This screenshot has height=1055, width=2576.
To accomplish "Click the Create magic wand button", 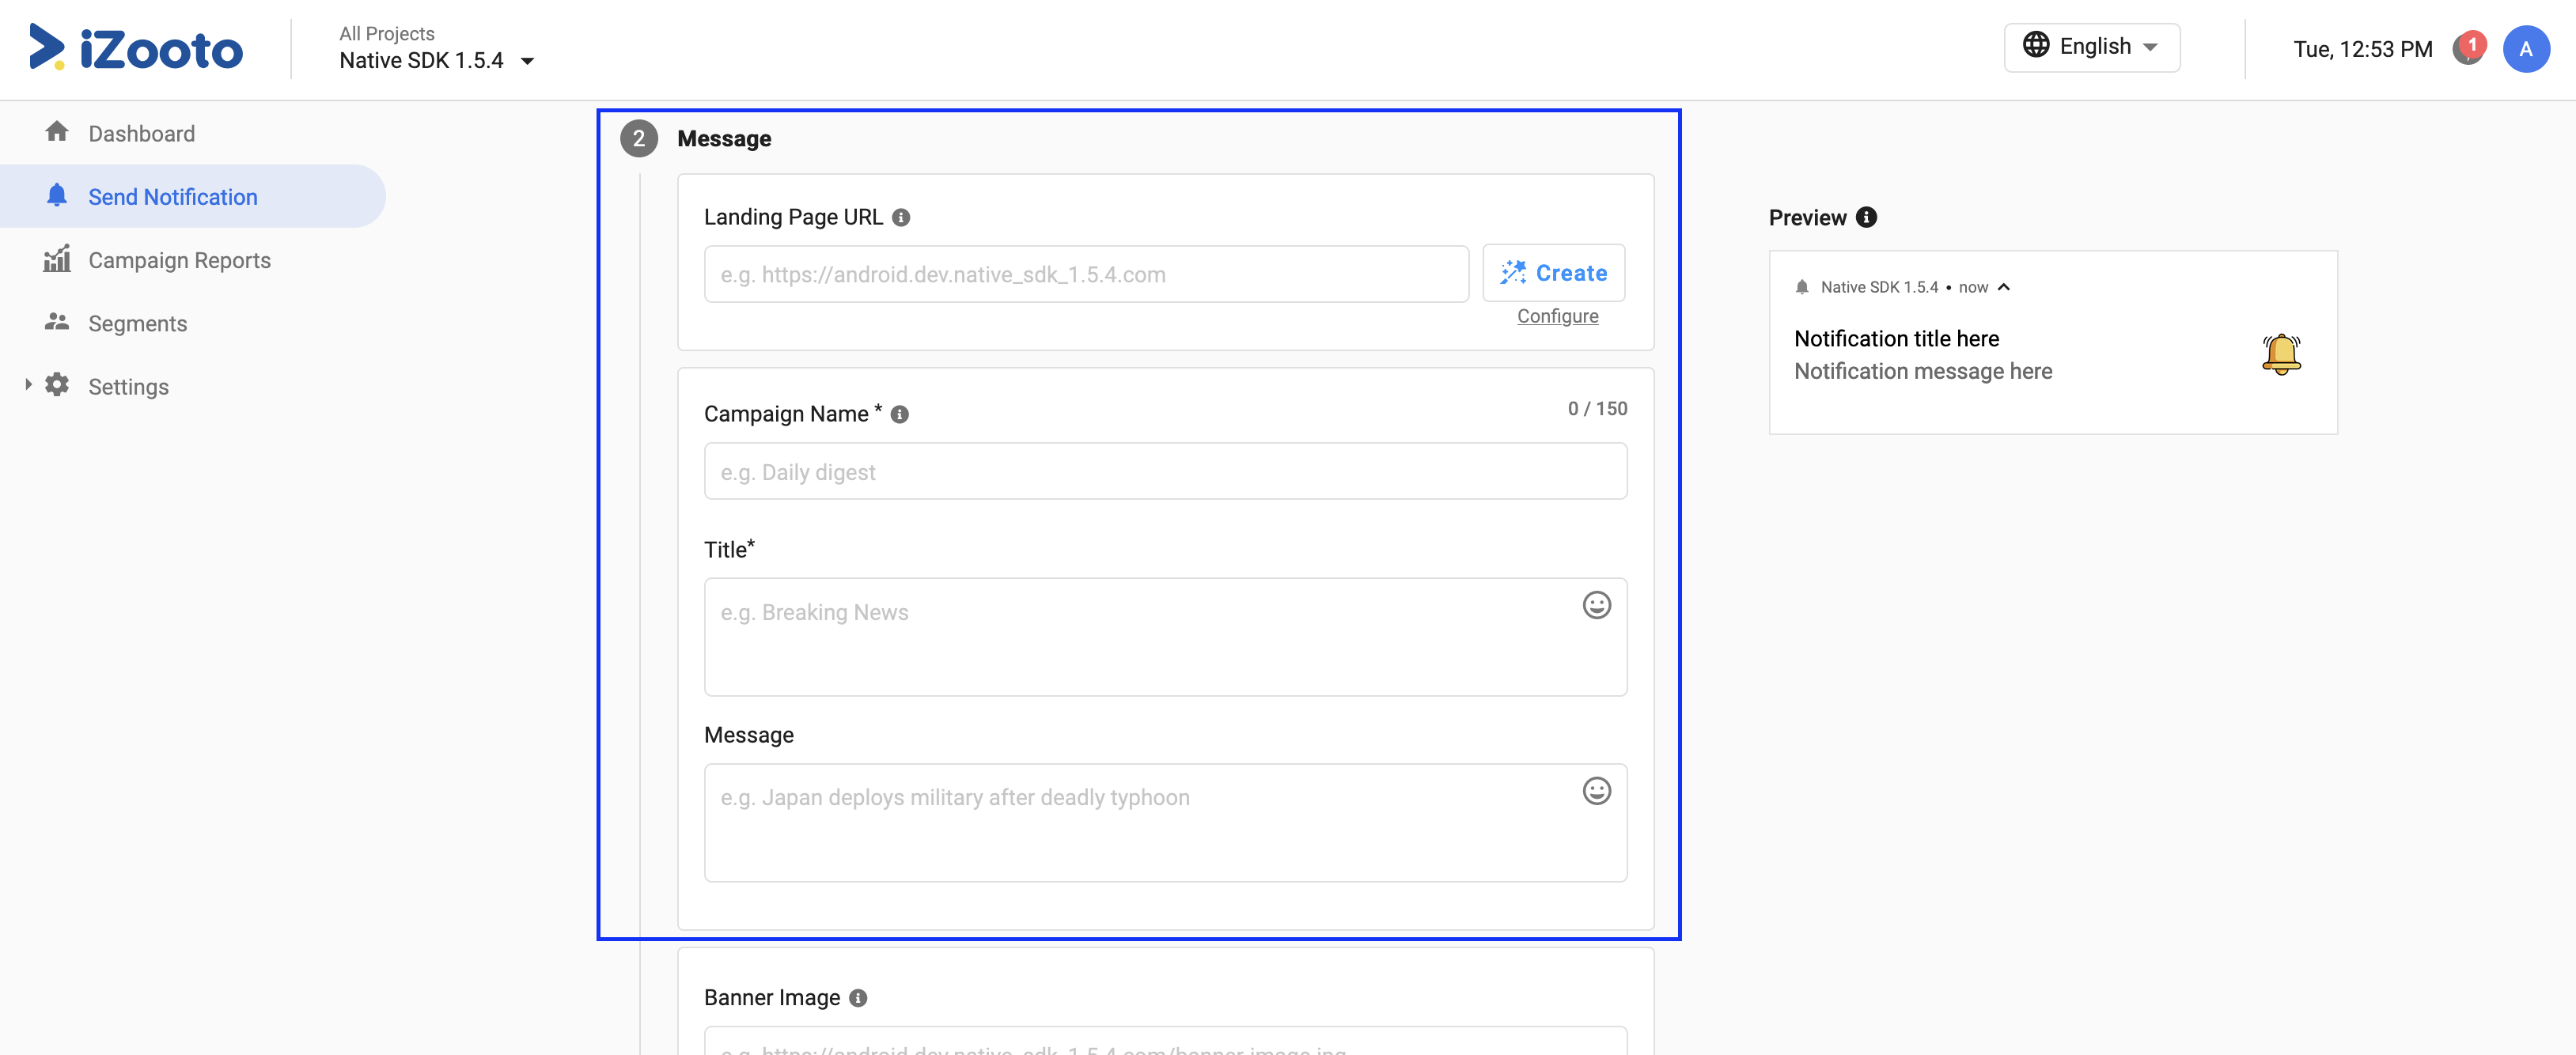I will click(1553, 273).
